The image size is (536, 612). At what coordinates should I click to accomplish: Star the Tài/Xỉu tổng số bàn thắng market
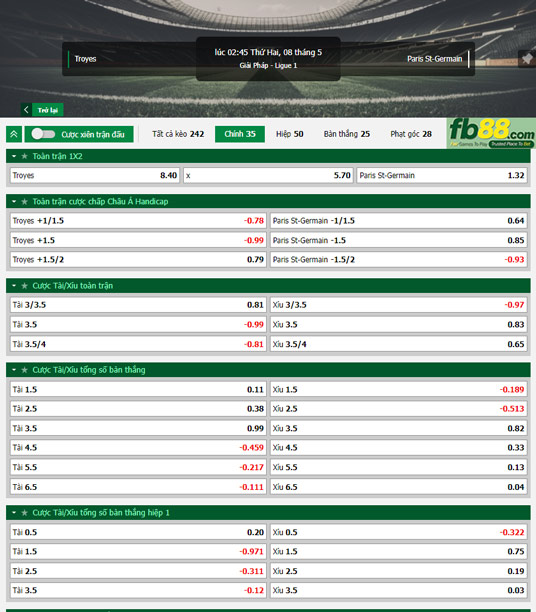tap(25, 370)
